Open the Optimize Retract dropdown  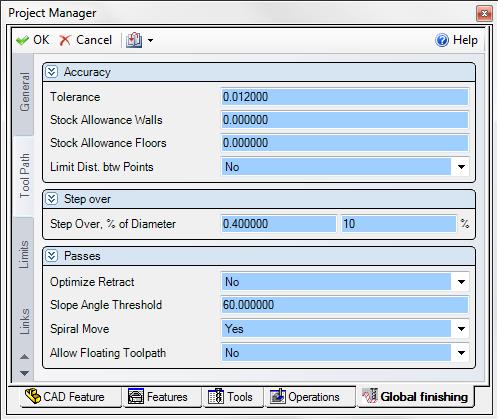(x=461, y=282)
